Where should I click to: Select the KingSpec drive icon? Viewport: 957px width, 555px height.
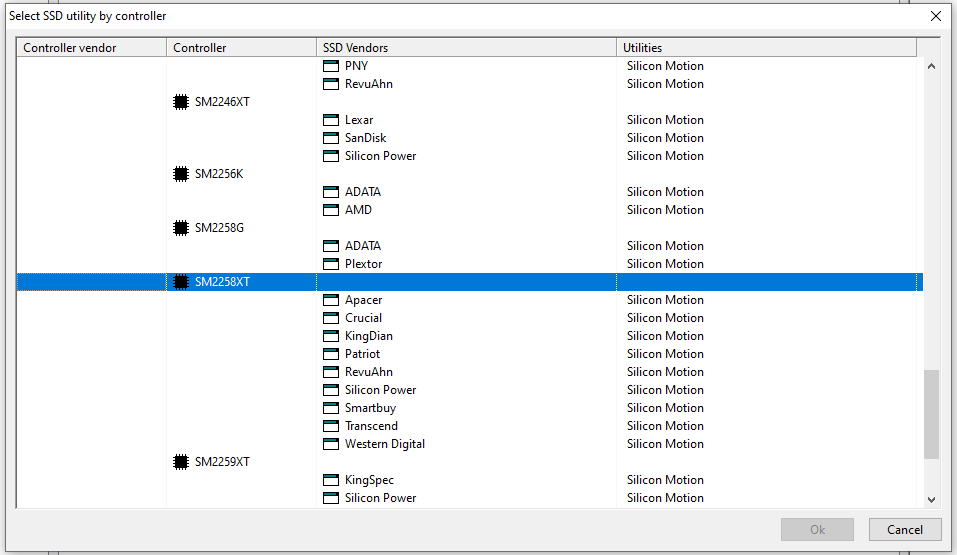pyautogui.click(x=331, y=481)
